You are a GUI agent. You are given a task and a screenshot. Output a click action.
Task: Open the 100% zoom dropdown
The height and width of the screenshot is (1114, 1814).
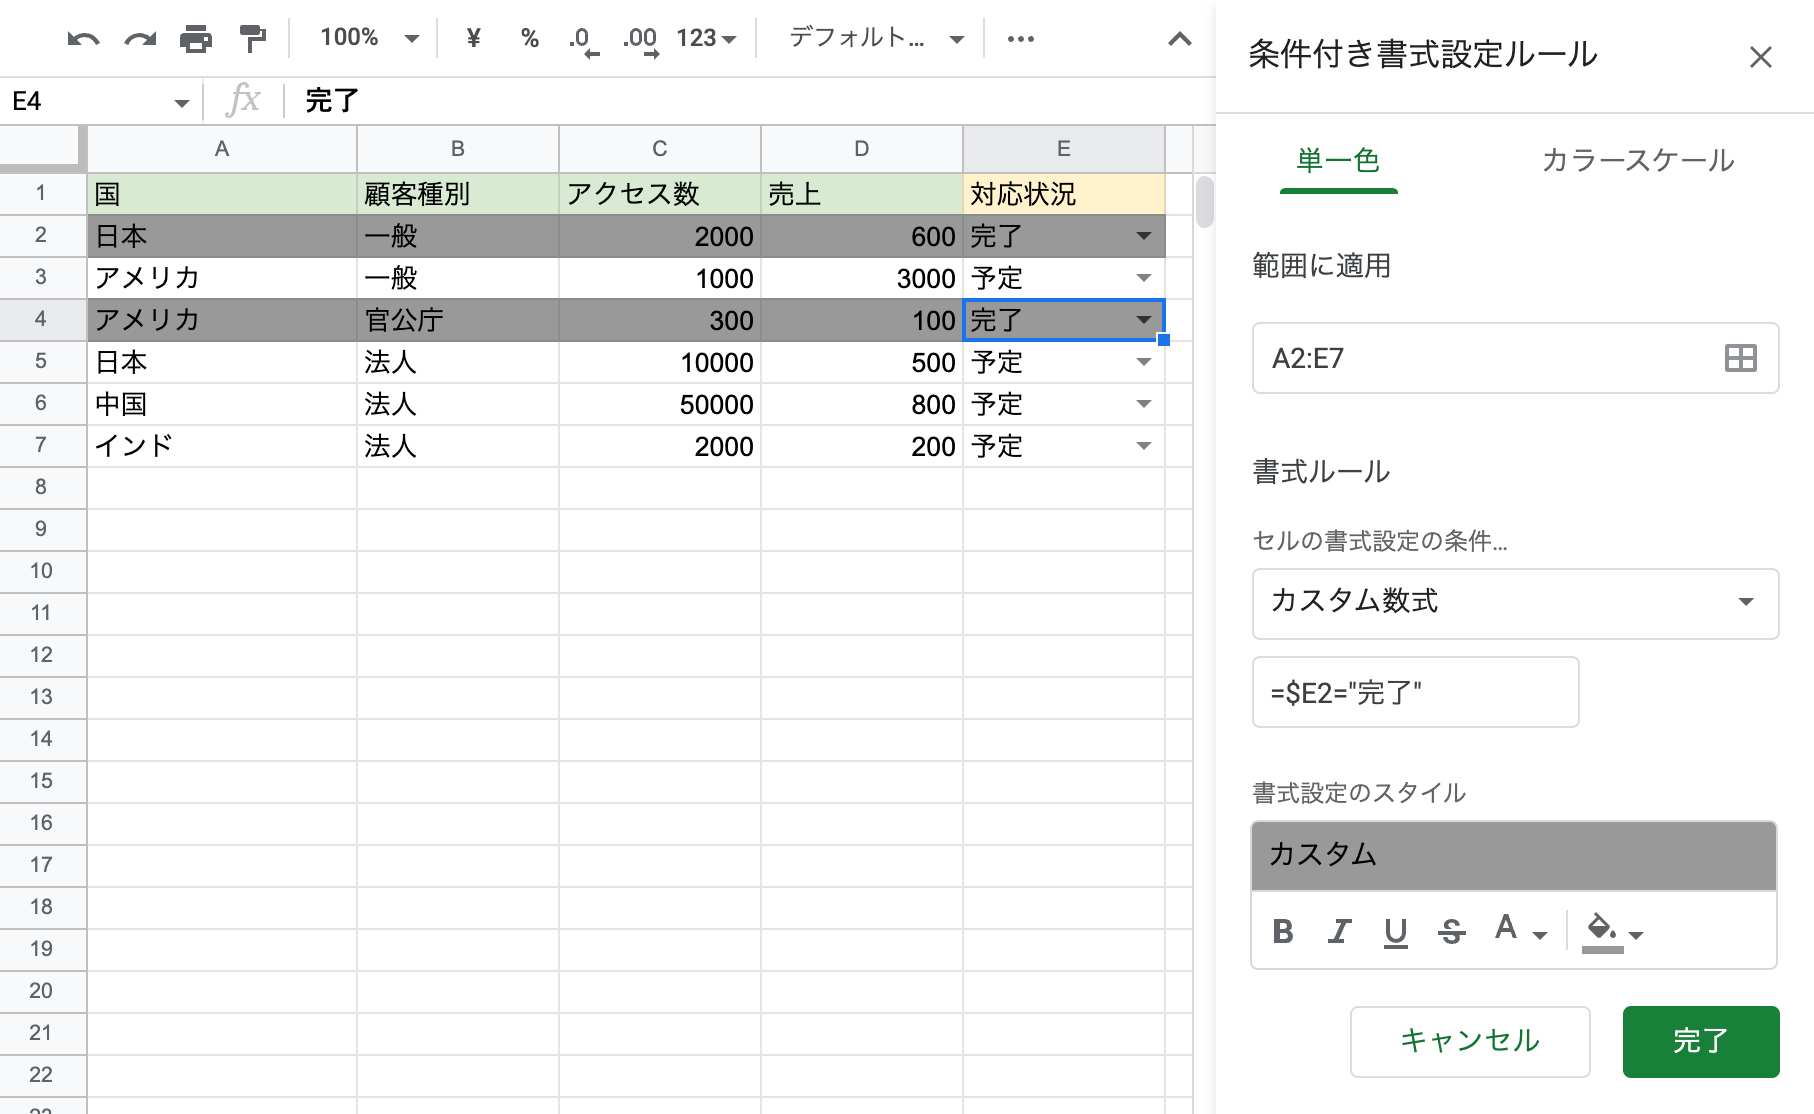point(368,39)
